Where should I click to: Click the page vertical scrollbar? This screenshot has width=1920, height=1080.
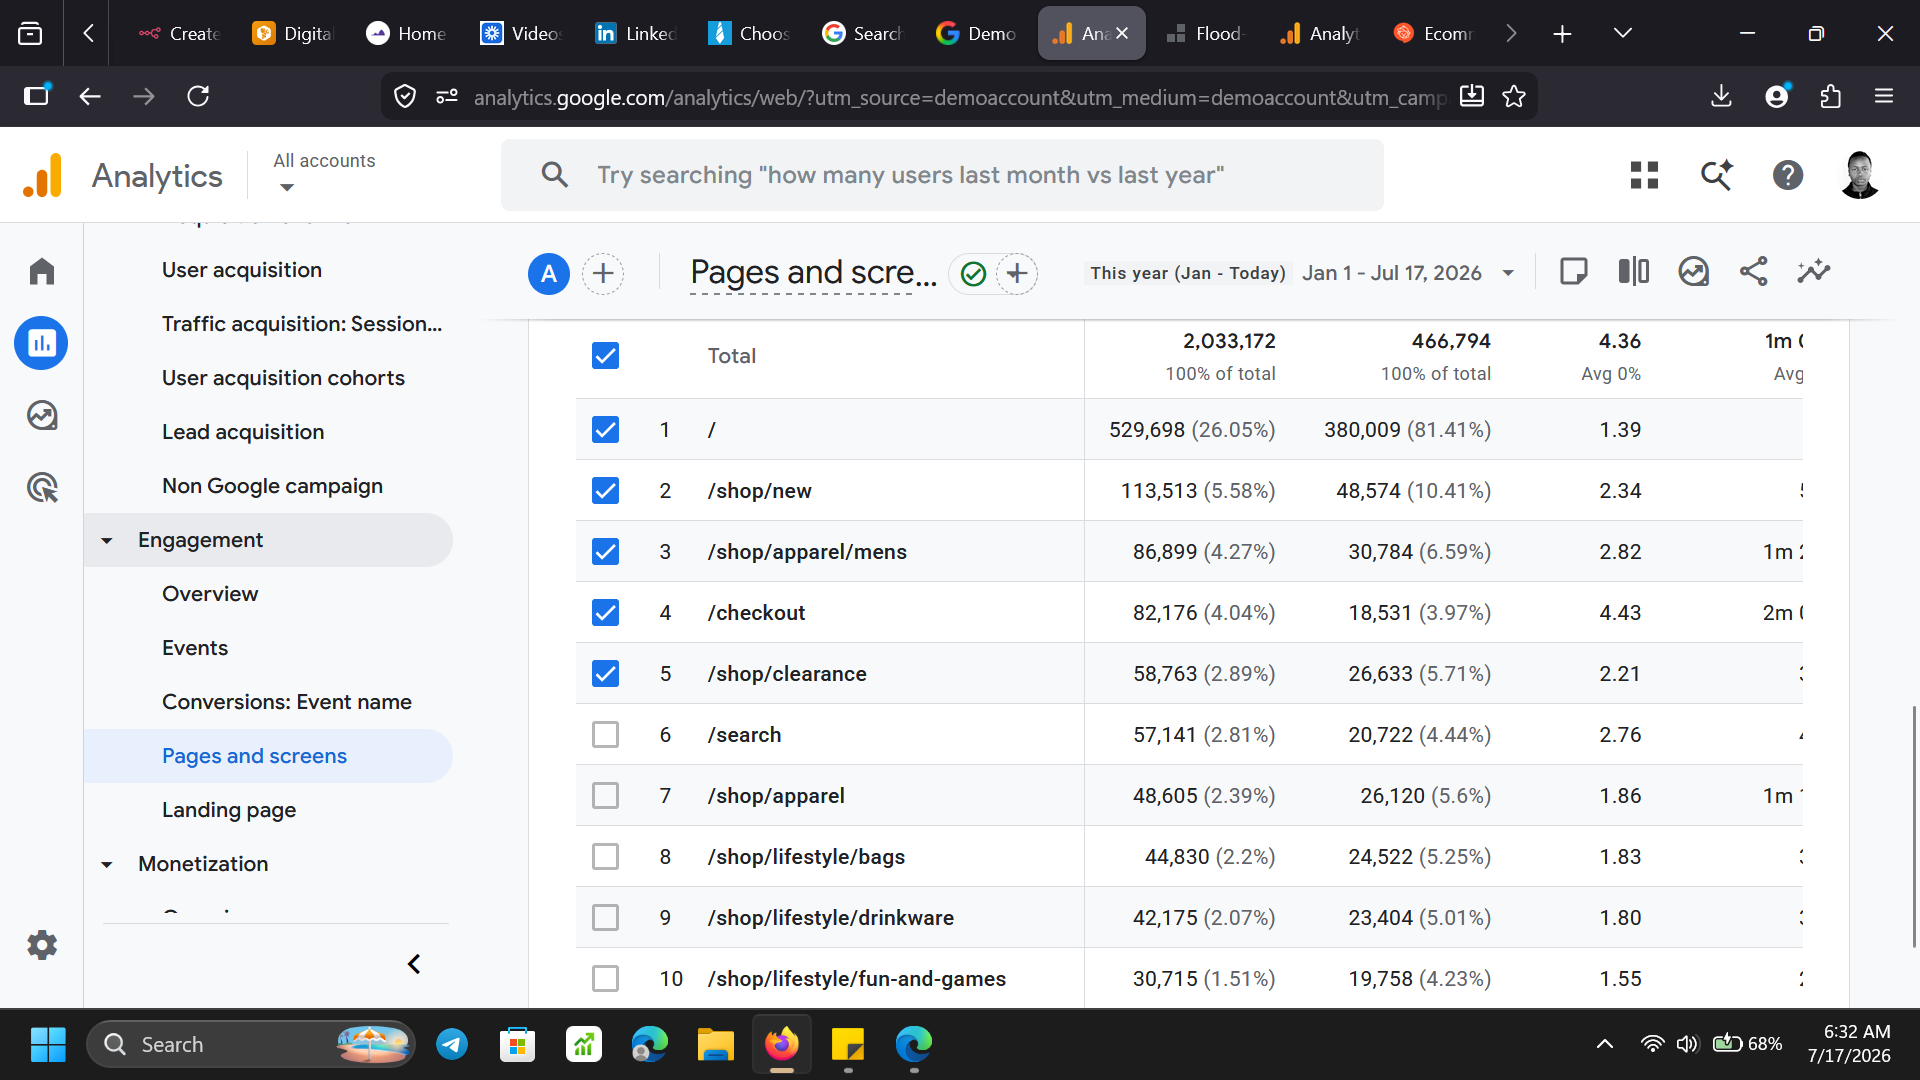click(x=1914, y=826)
